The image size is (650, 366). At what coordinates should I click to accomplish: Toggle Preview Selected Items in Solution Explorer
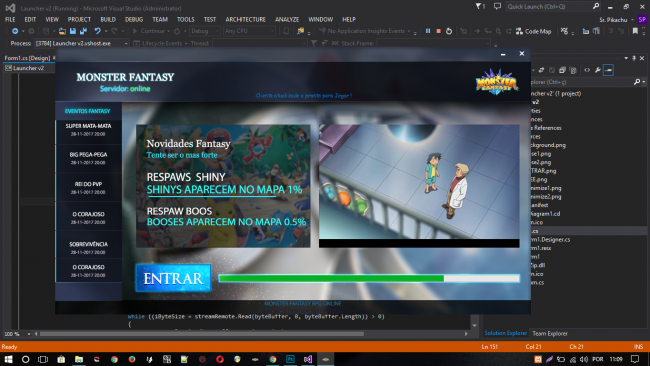[608, 70]
